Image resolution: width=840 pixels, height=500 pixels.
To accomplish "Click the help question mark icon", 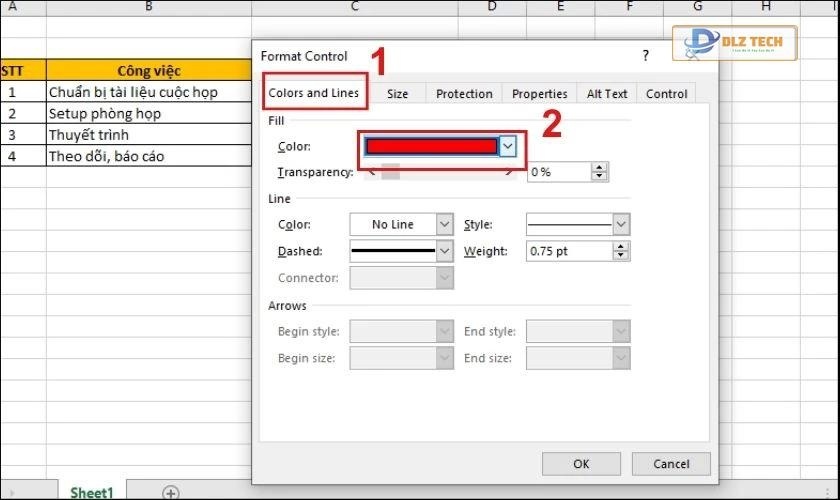I will point(645,56).
